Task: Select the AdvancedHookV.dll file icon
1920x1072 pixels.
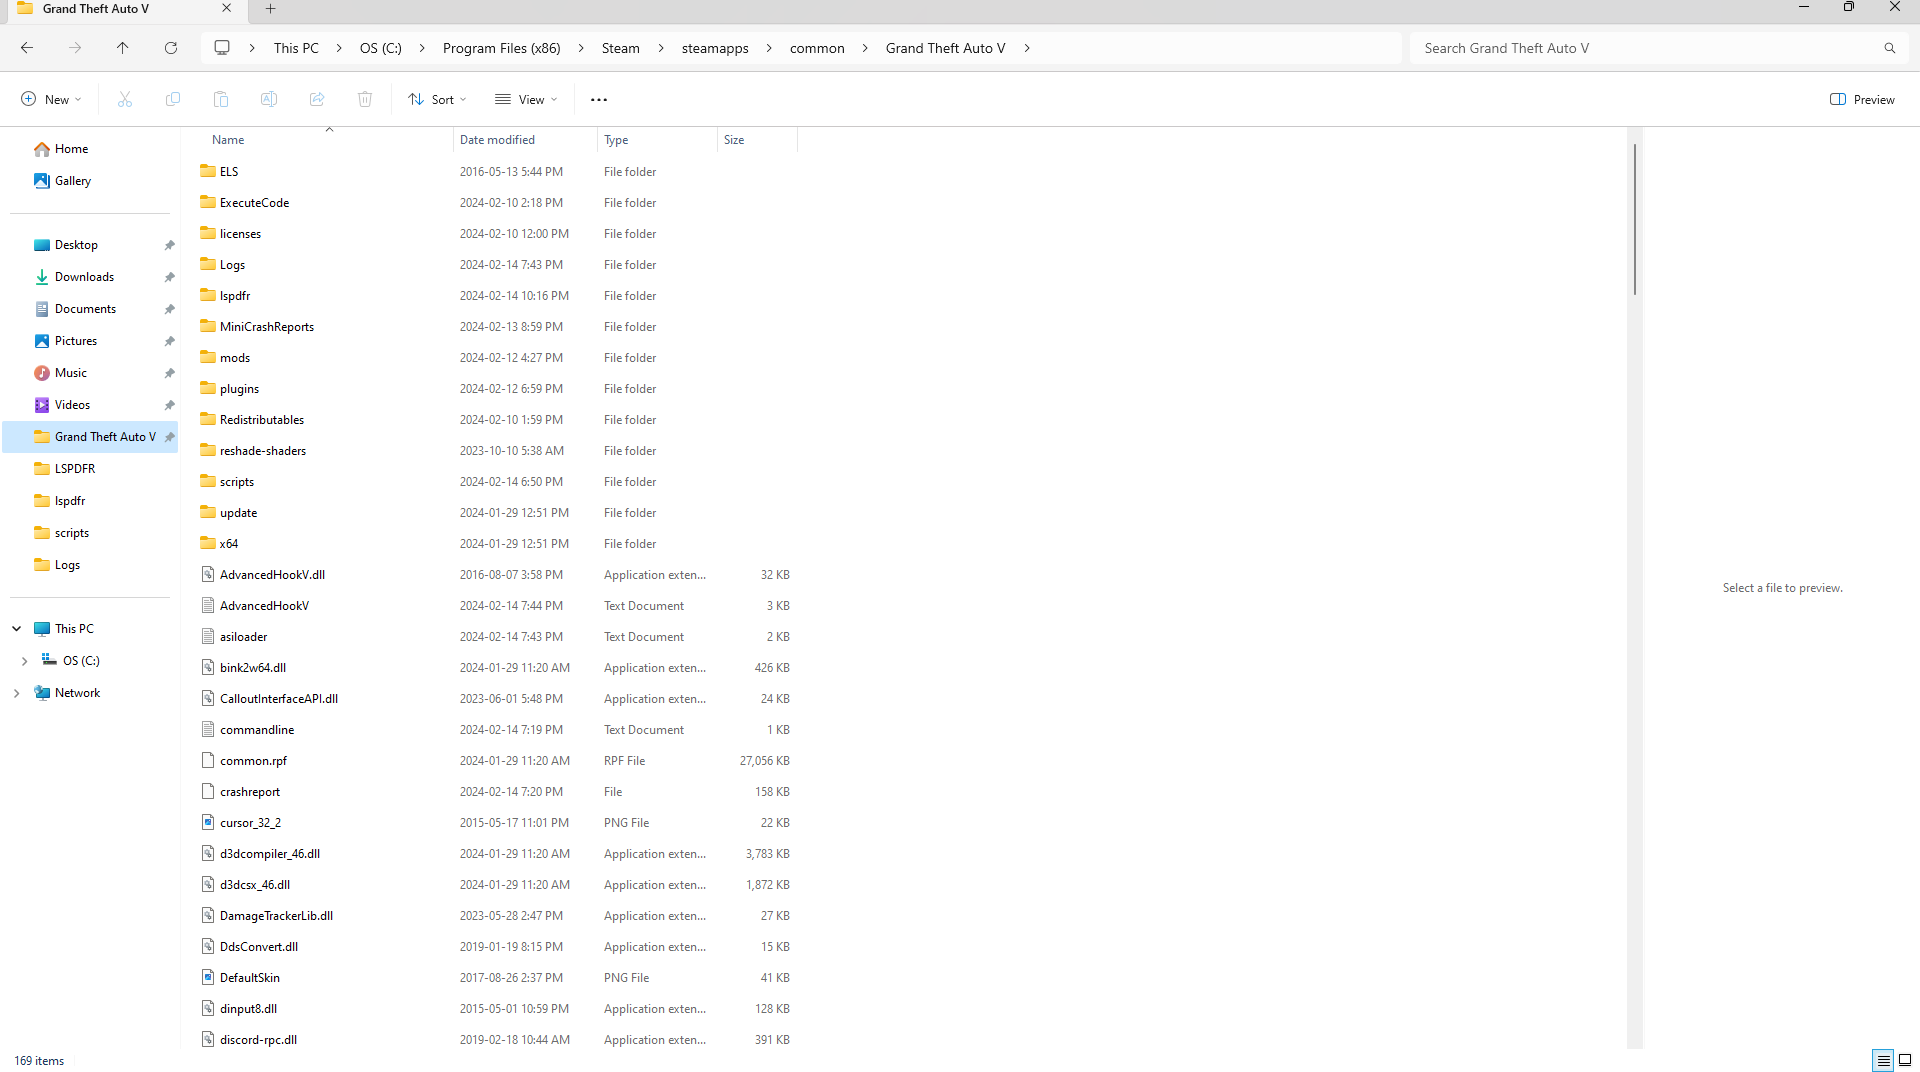Action: click(x=208, y=574)
